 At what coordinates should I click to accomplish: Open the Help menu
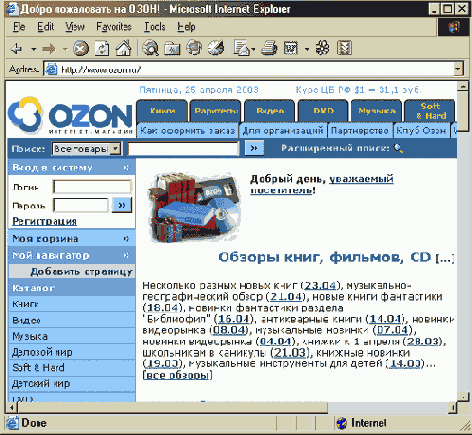tap(186, 27)
